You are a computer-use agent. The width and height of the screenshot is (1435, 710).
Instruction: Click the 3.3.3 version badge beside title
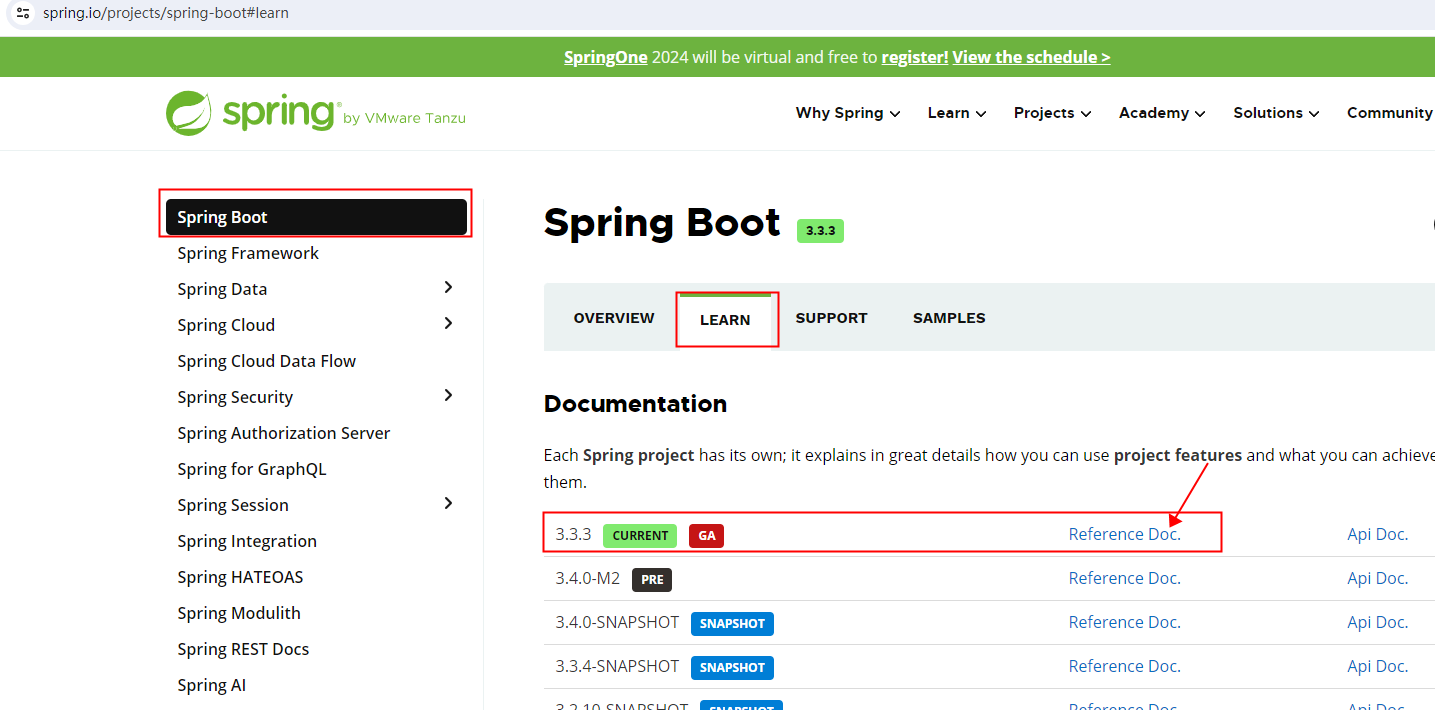pyautogui.click(x=820, y=231)
